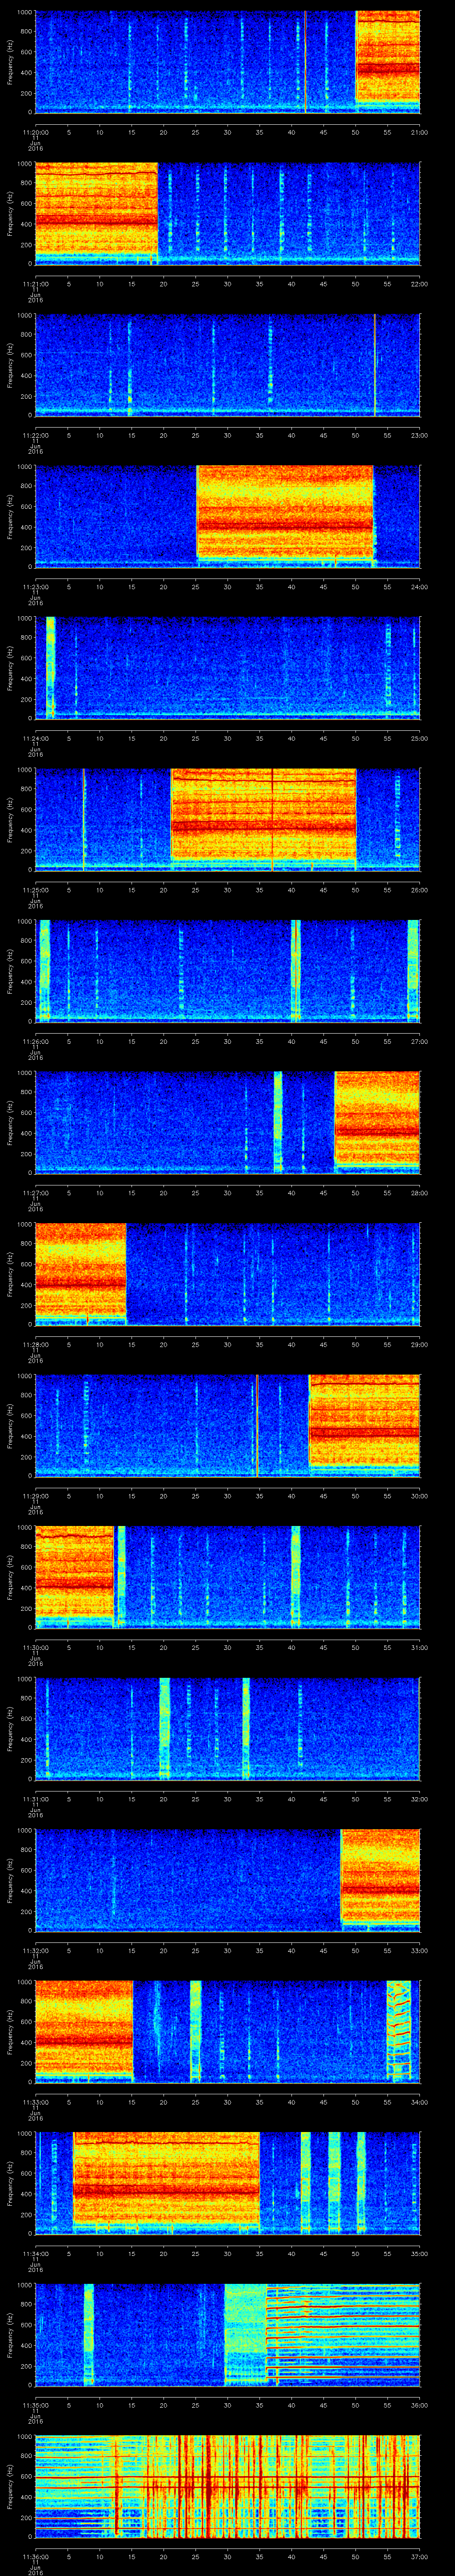Open the spectrogram plot beginning at 11:27:00

point(227,1122)
